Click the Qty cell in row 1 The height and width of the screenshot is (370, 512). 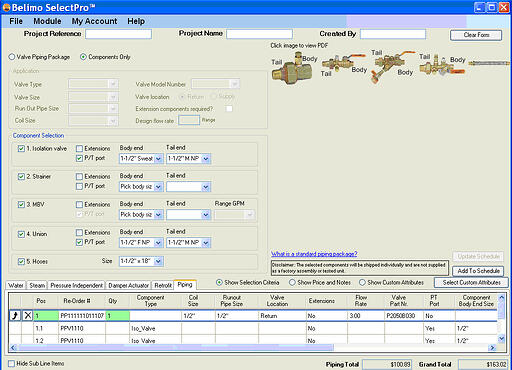coord(117,316)
